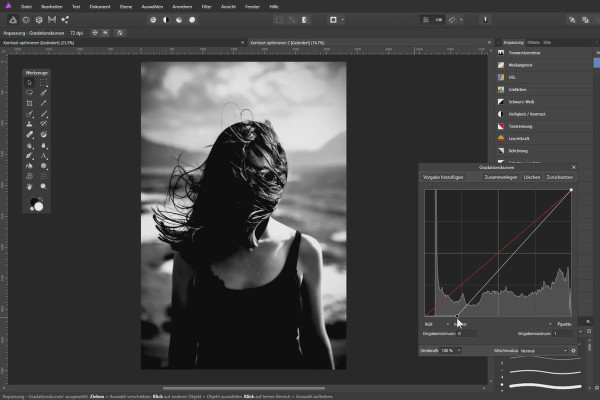Click the Eingabemaximum value field

pyautogui.click(x=563, y=333)
